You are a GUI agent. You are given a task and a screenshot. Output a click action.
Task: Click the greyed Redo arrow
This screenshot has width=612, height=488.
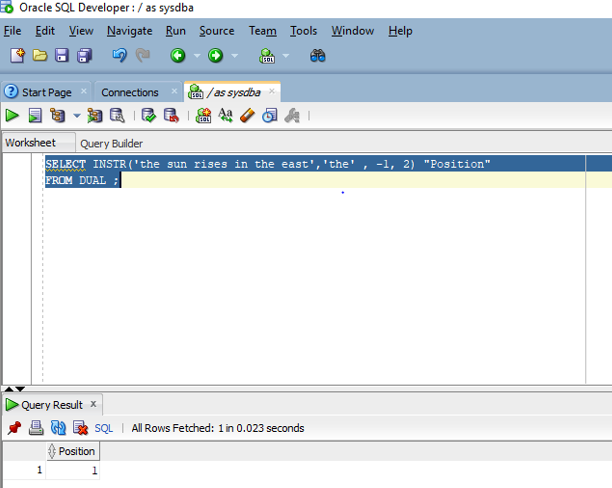[x=143, y=55]
